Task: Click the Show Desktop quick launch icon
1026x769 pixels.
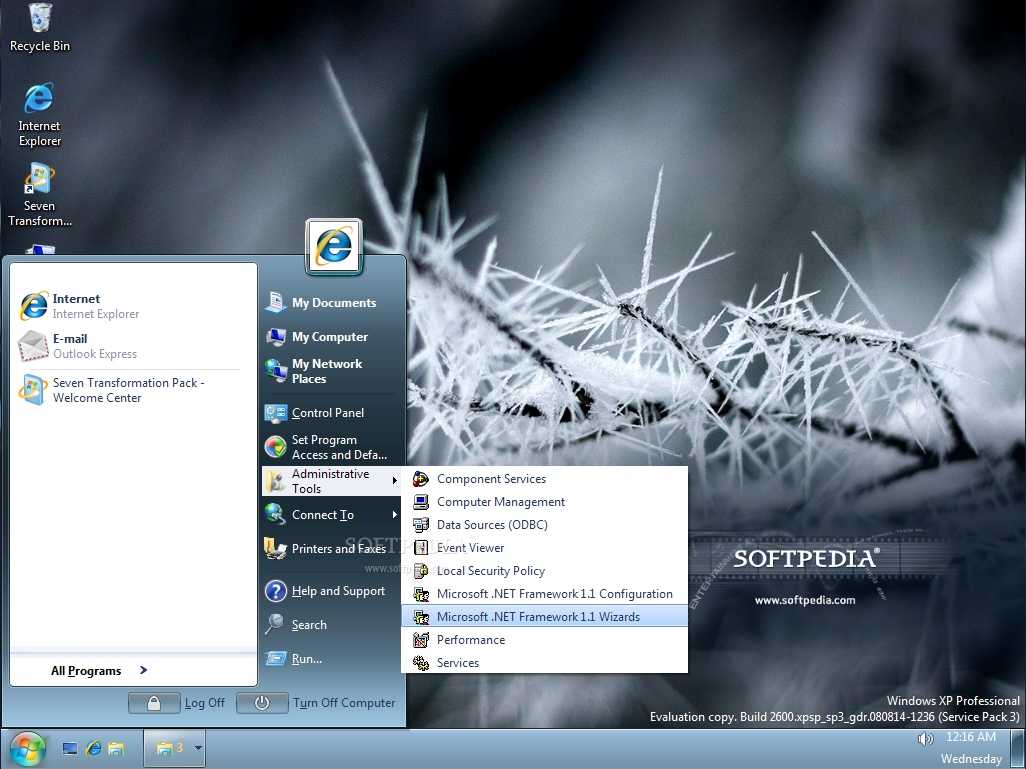Action: coord(70,748)
